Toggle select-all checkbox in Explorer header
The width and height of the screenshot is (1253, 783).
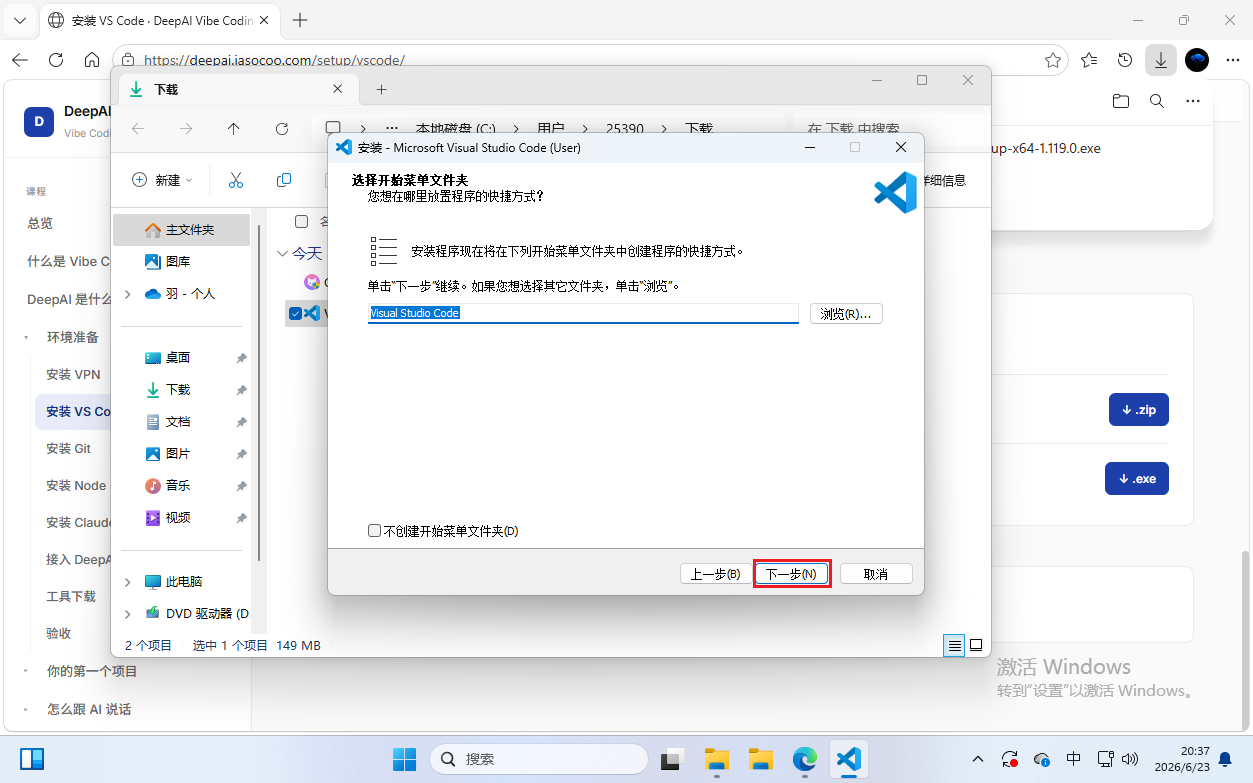click(301, 221)
